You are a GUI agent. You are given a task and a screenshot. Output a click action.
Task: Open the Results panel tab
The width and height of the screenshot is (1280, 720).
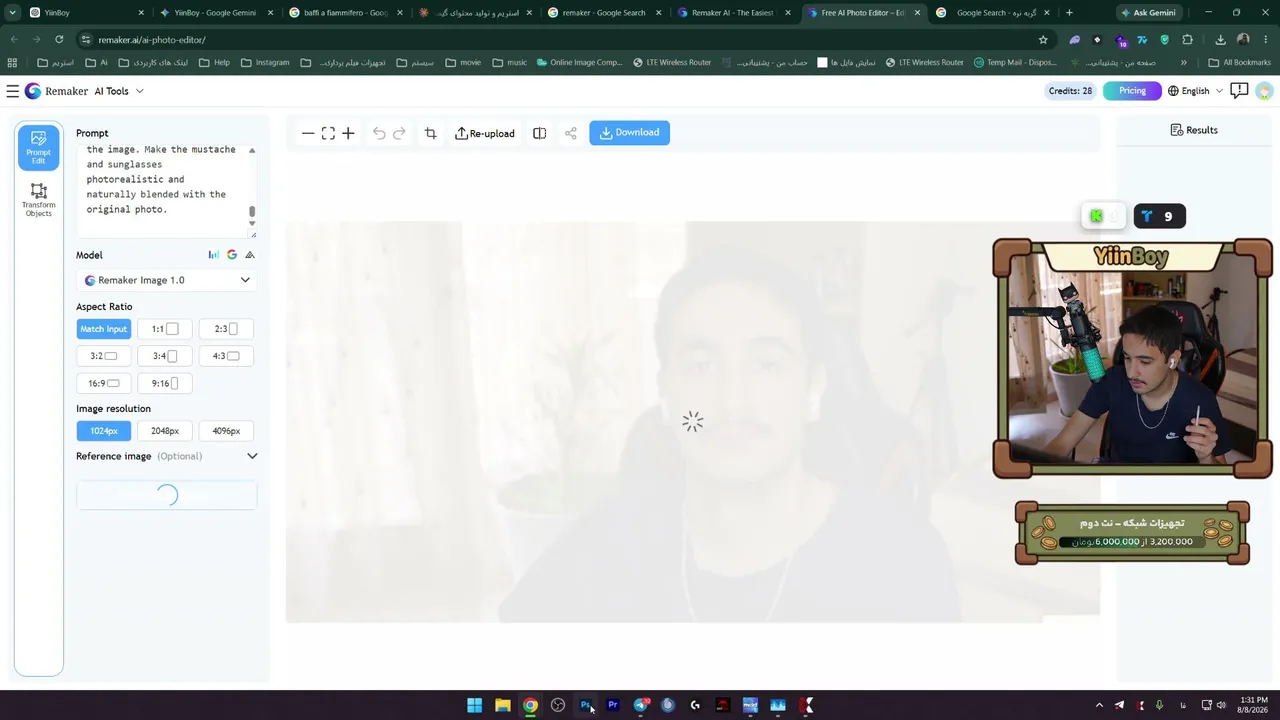click(1194, 130)
